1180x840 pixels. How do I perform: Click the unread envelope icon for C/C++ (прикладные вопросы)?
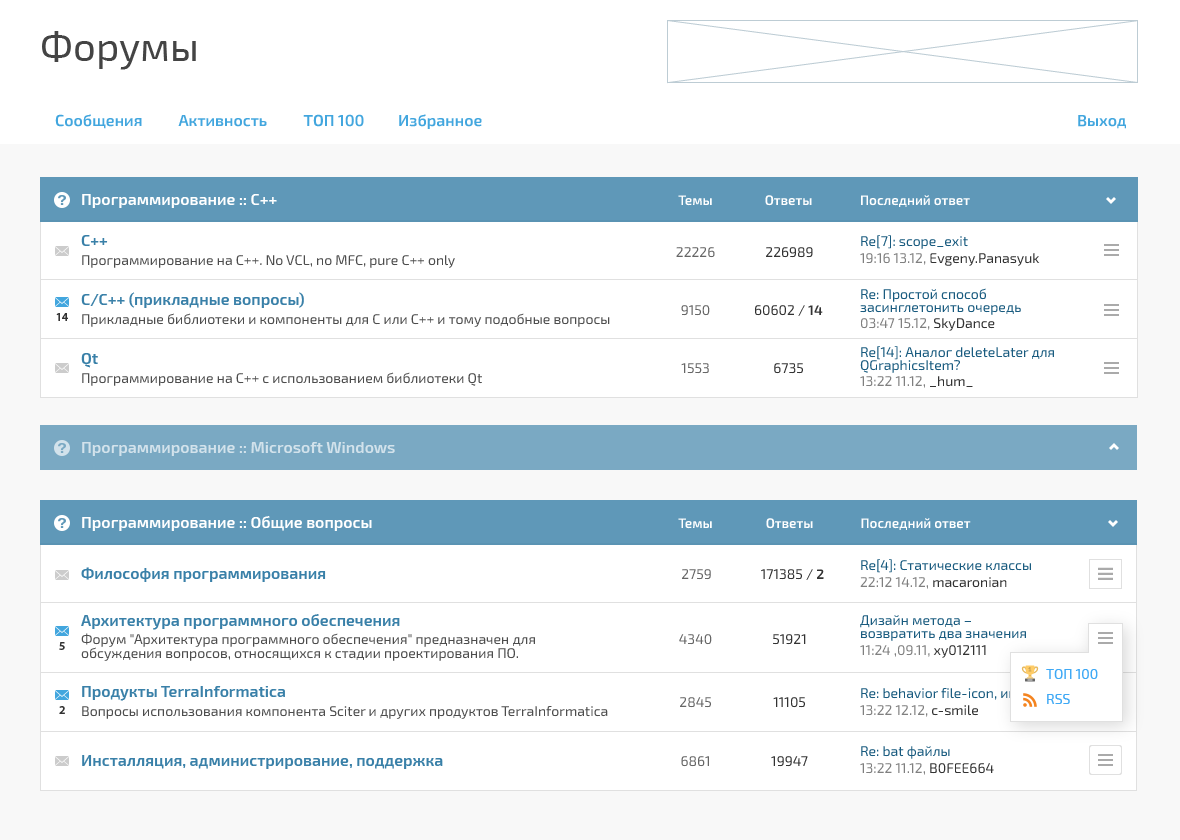tap(62, 302)
